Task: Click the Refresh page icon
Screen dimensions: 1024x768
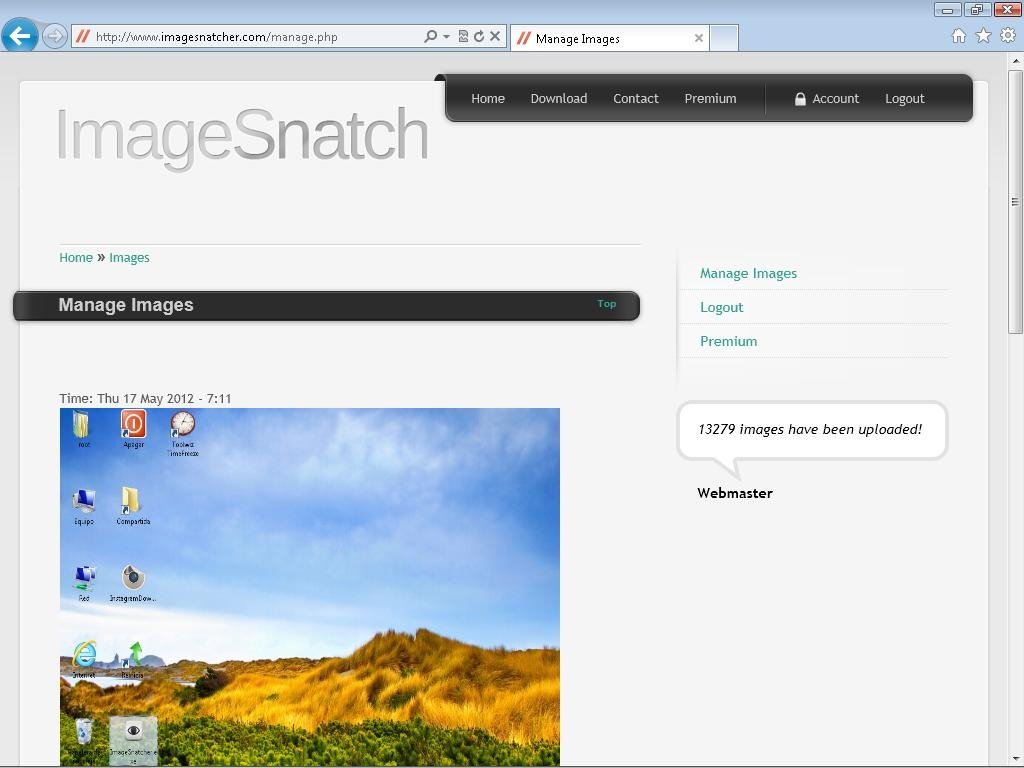Action: click(479, 37)
